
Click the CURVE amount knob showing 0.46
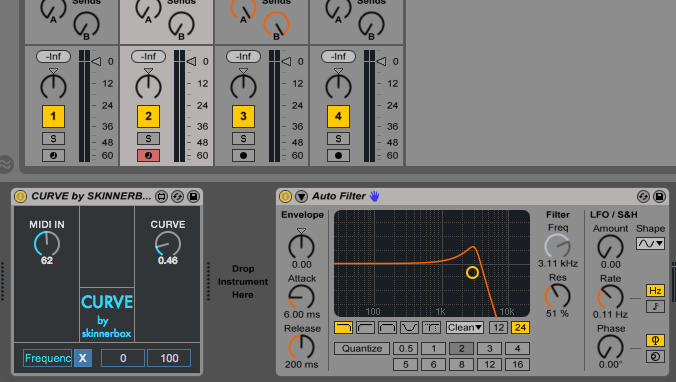click(168, 244)
